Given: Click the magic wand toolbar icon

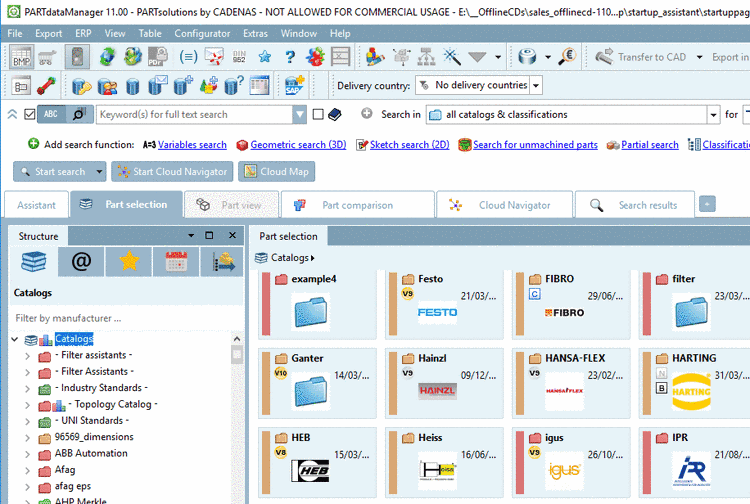Looking at the screenshot, I should 451,57.
